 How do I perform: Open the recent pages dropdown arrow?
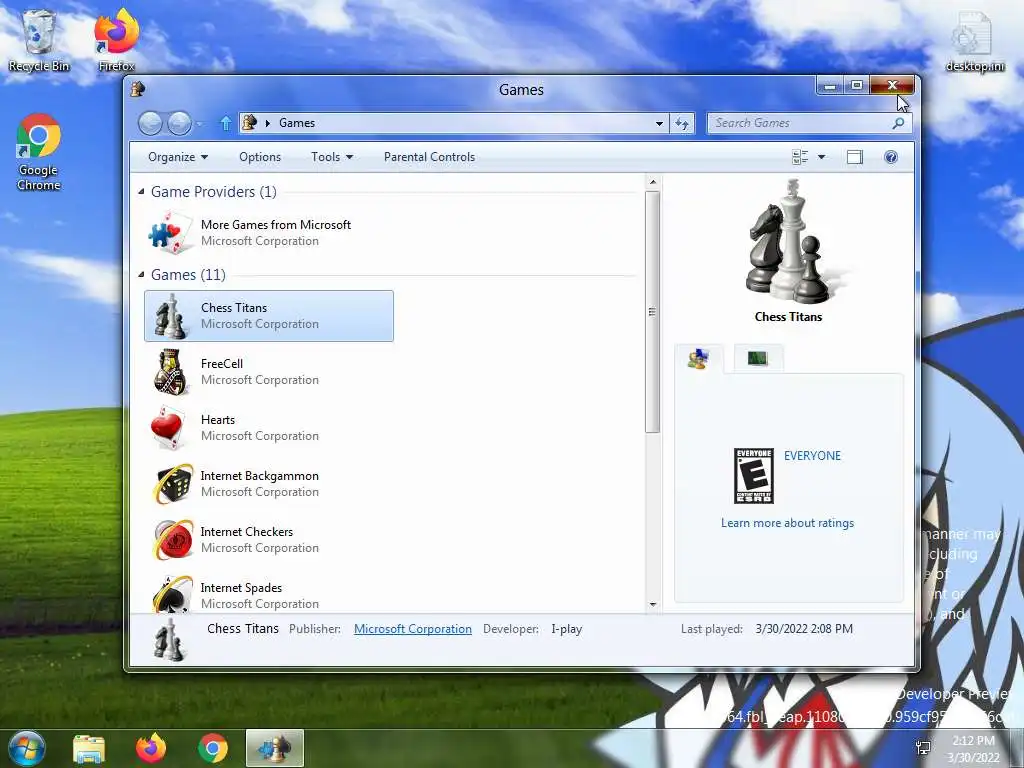coord(199,123)
